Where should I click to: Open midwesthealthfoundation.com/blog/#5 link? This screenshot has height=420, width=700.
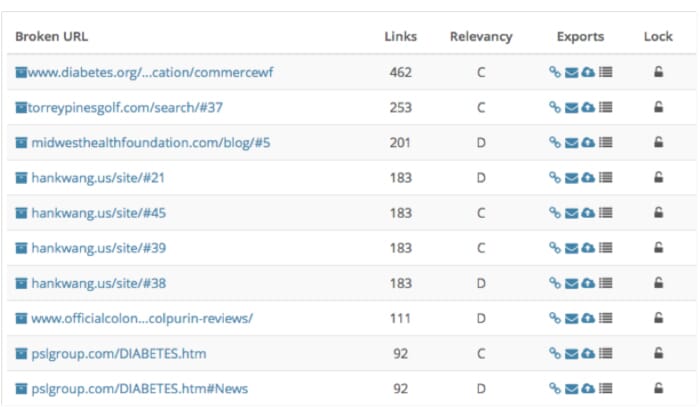pyautogui.click(x=151, y=143)
